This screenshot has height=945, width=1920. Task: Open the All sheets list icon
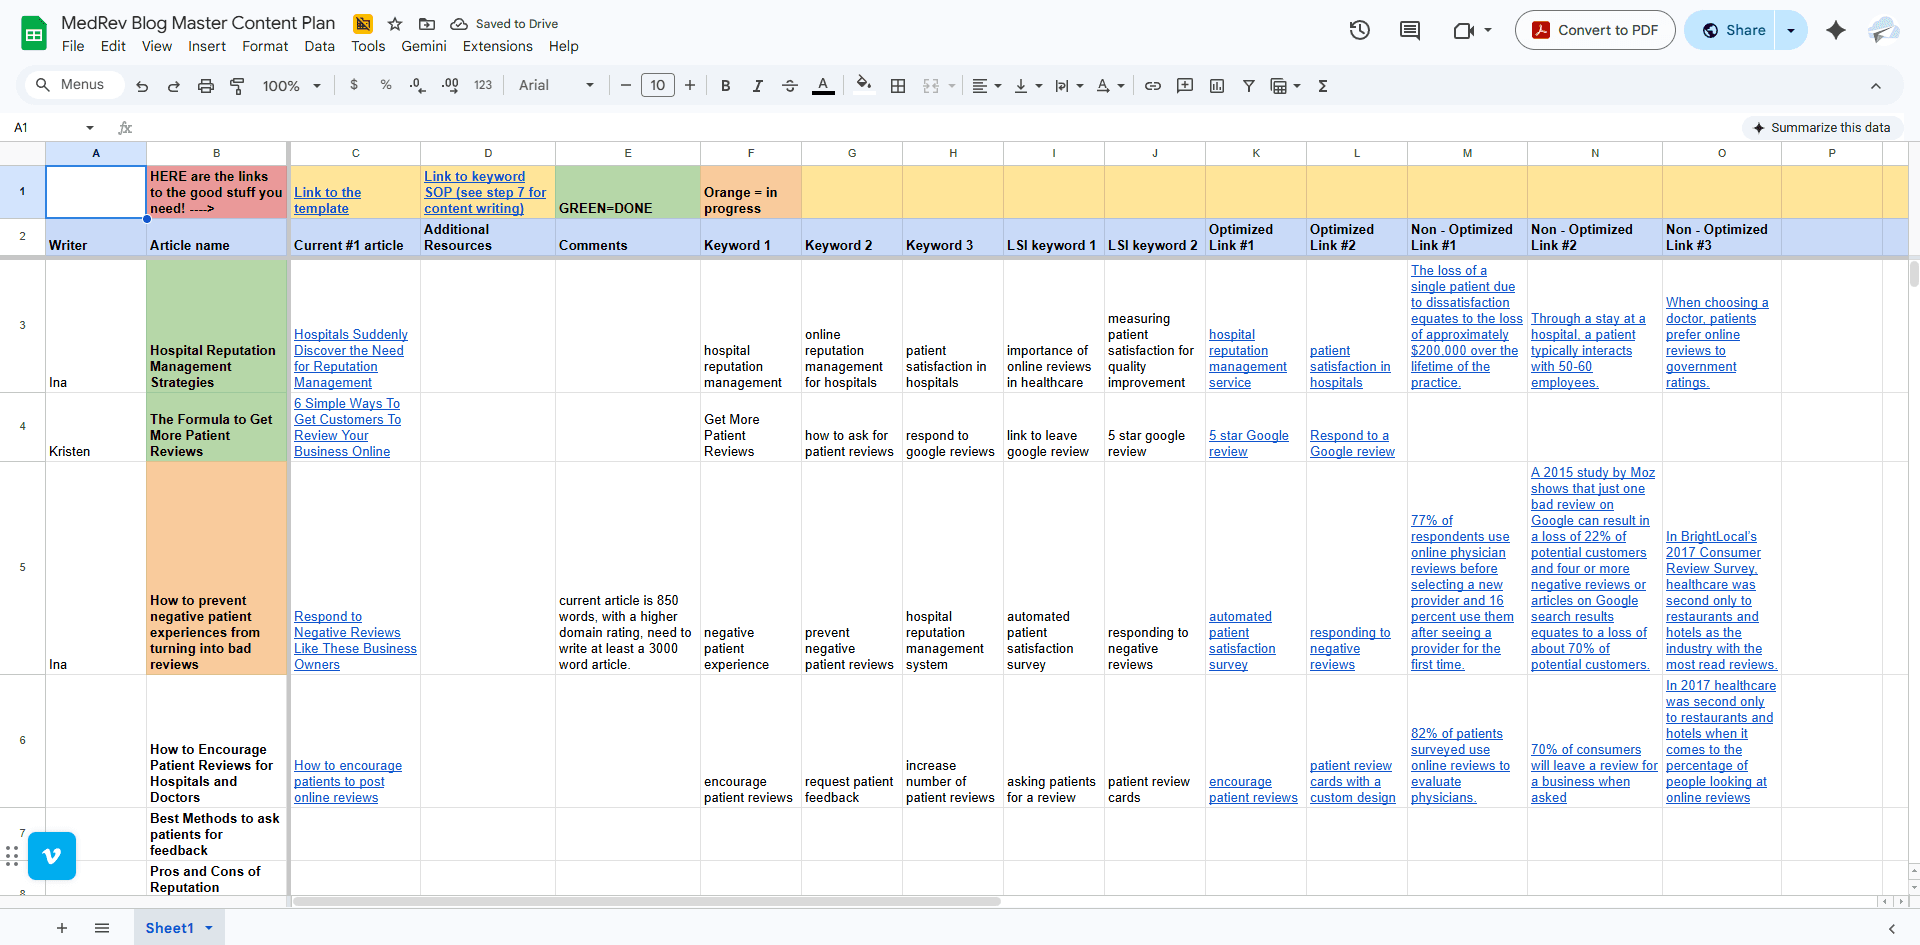click(102, 928)
